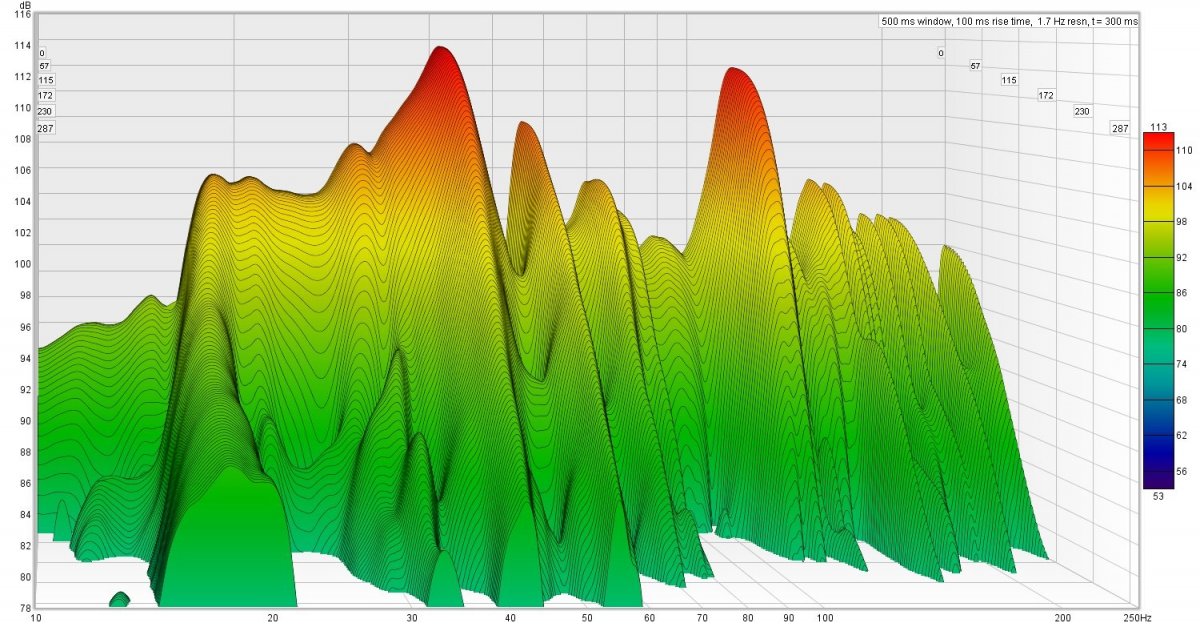Select the 287 time marker nearest the color legend
This screenshot has width=1200, height=627.
point(1122,129)
